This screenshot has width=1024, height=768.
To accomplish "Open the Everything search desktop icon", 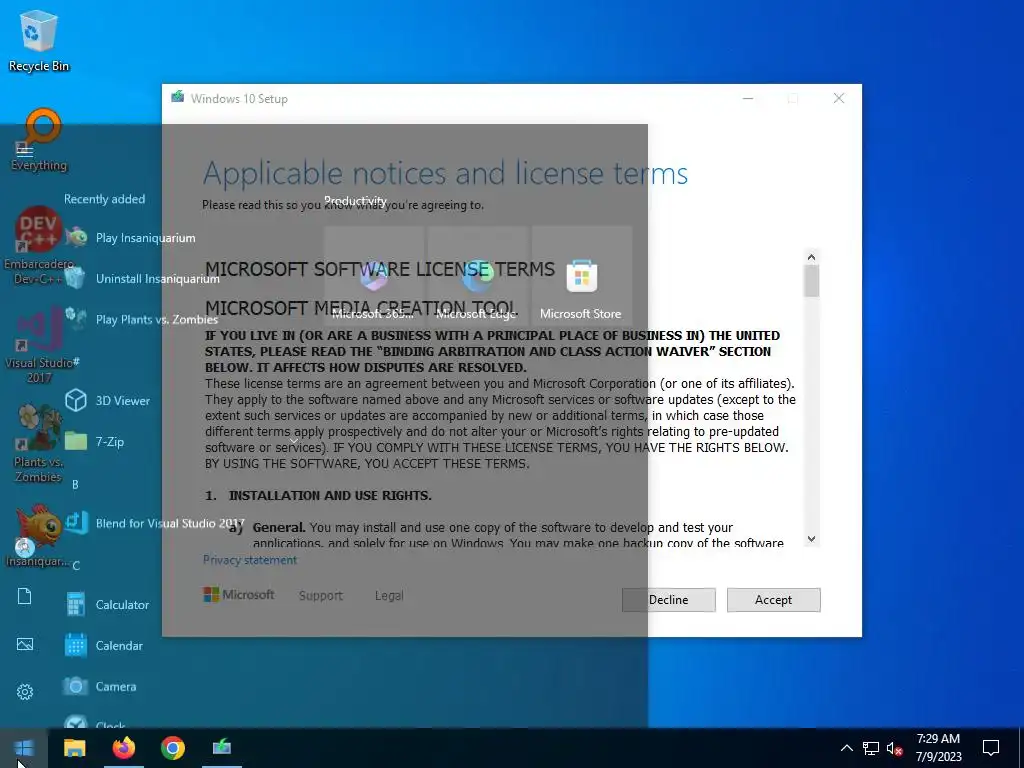I will click(x=39, y=140).
